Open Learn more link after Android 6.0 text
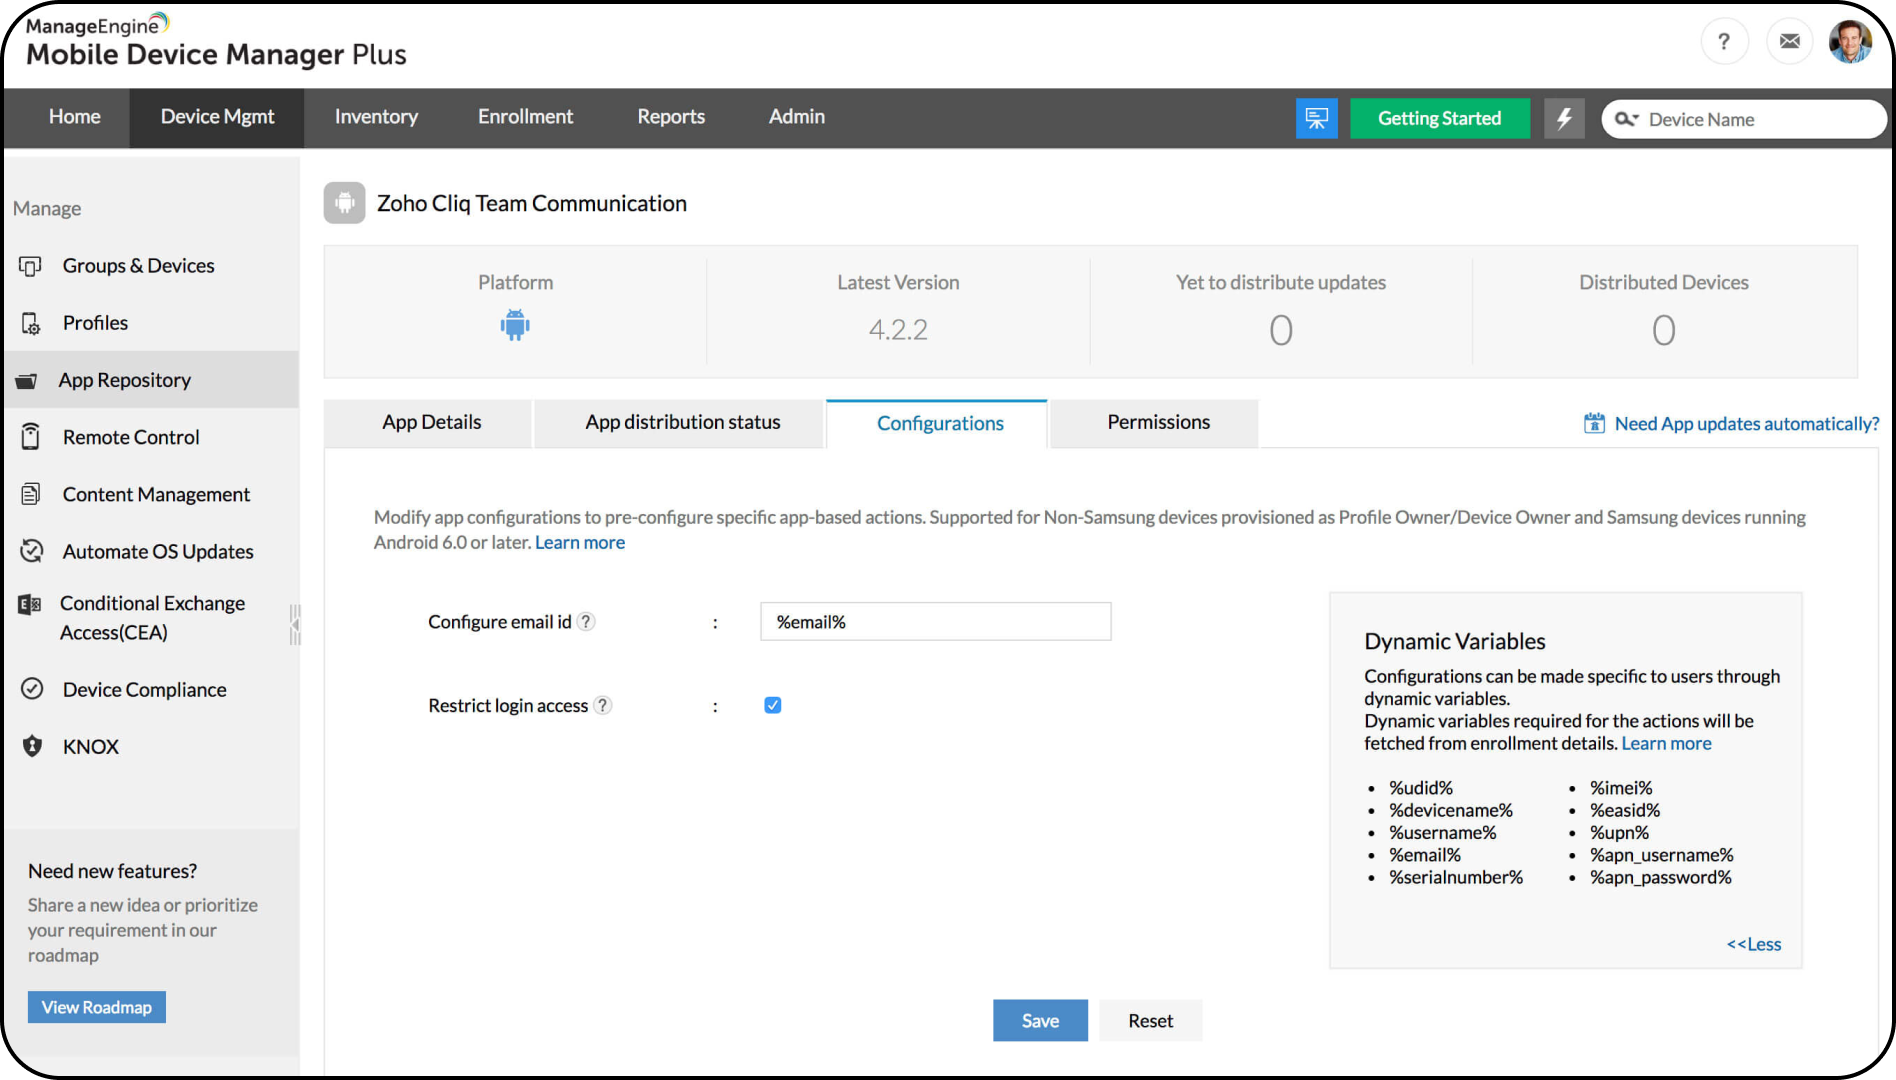1896x1080 pixels. [580, 542]
